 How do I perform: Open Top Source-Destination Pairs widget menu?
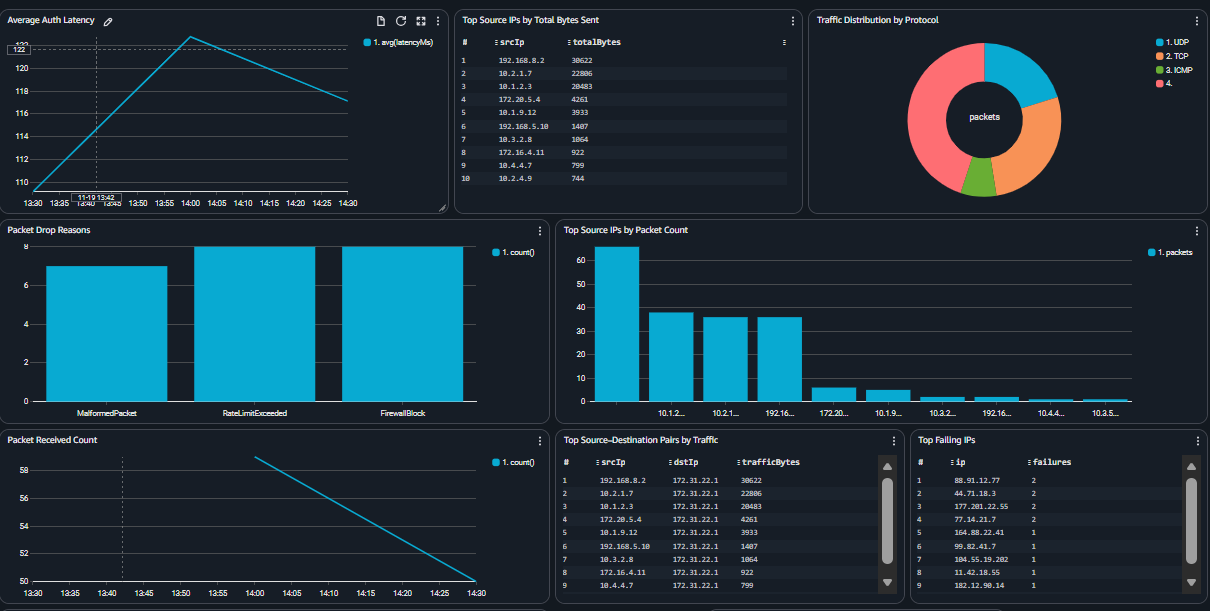pos(894,440)
